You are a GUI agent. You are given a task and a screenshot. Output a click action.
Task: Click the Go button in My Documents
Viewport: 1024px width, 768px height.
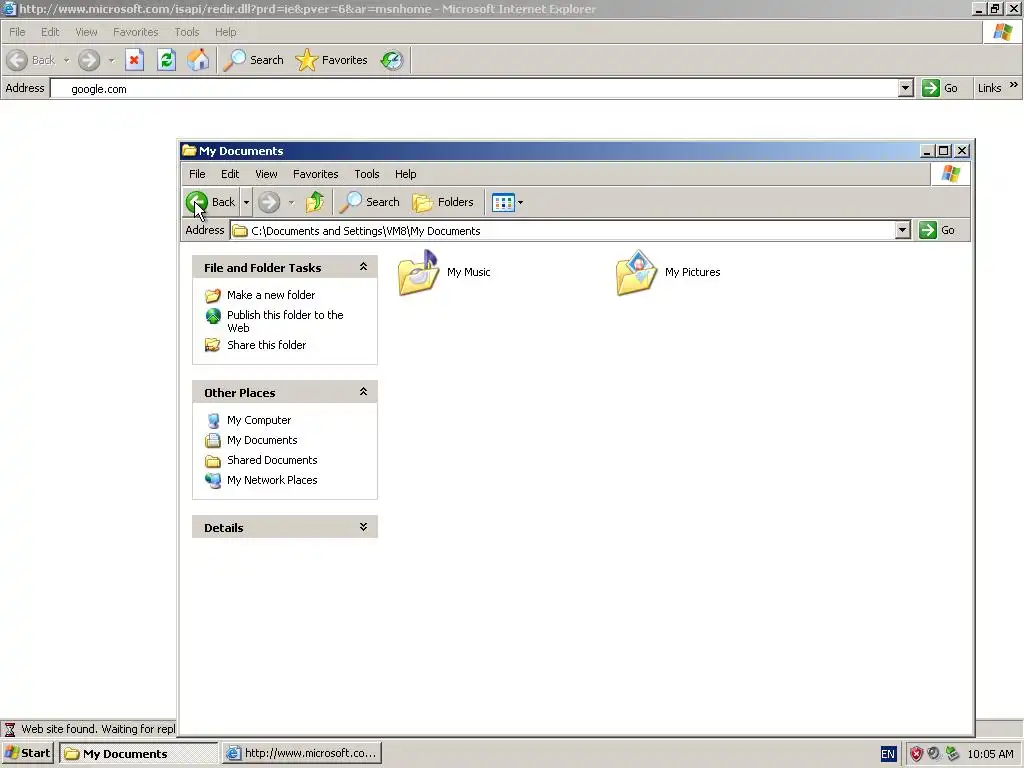tap(937, 230)
